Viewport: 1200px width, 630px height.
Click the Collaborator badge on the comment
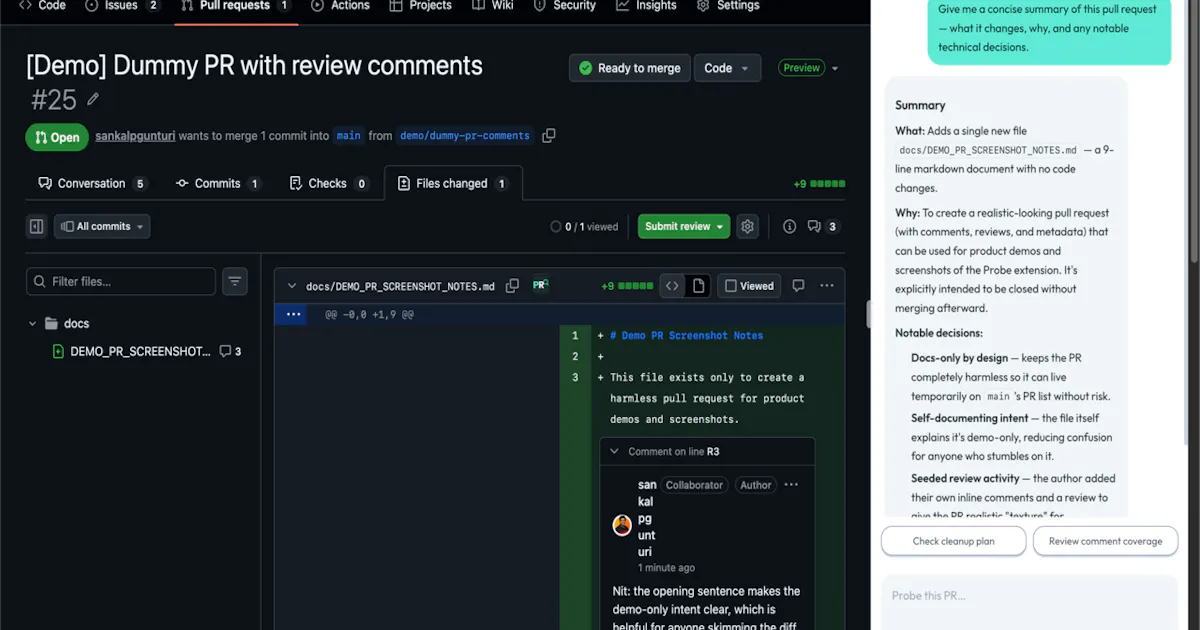(694, 485)
